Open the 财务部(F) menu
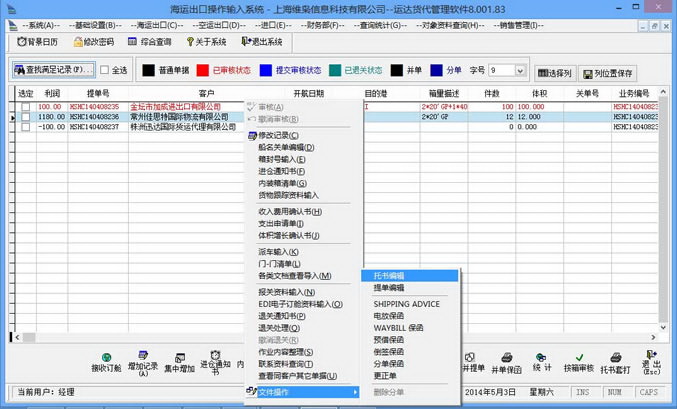This screenshot has height=409, width=677. pos(323,25)
